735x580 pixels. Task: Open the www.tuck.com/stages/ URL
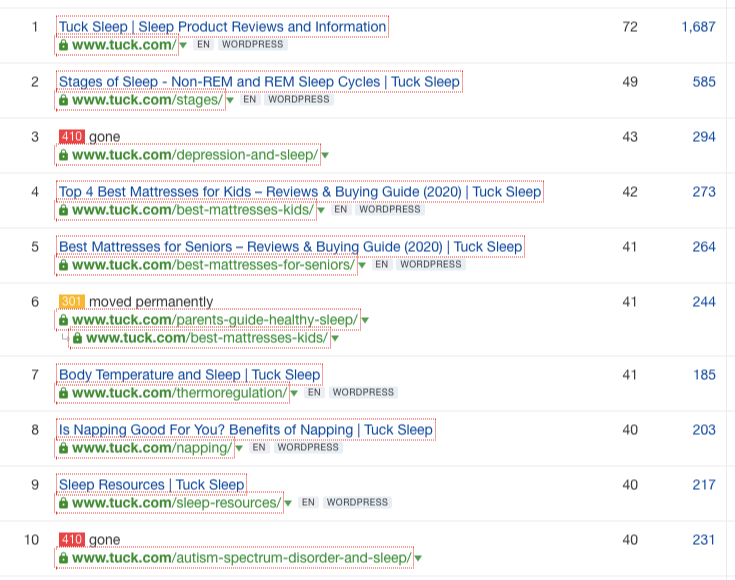pos(148,100)
